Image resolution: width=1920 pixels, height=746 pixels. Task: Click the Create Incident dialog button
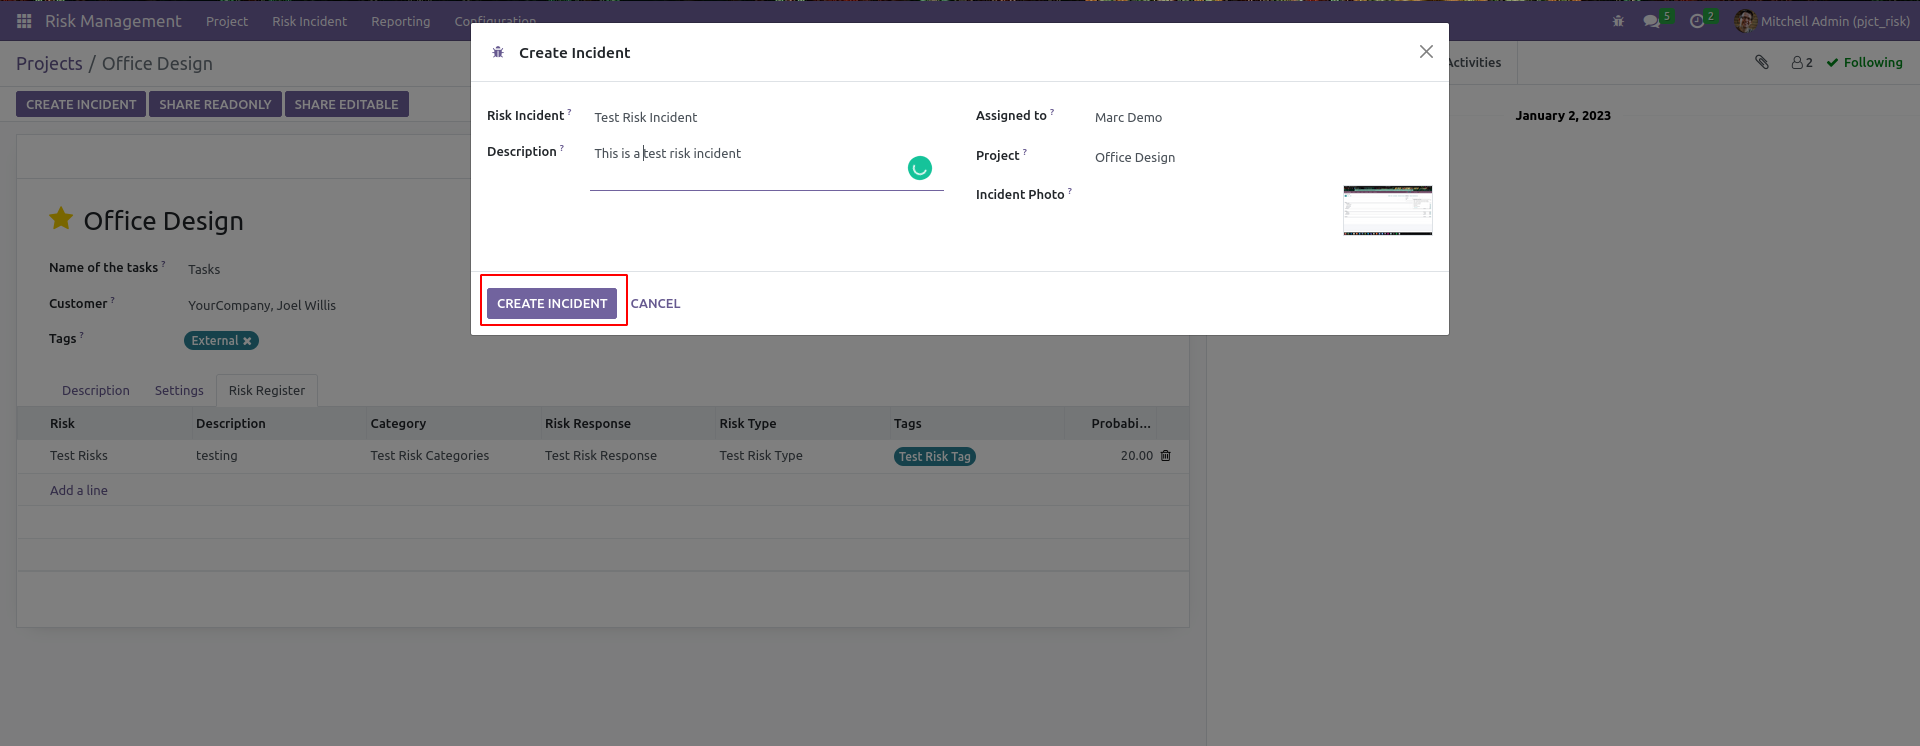tap(552, 303)
